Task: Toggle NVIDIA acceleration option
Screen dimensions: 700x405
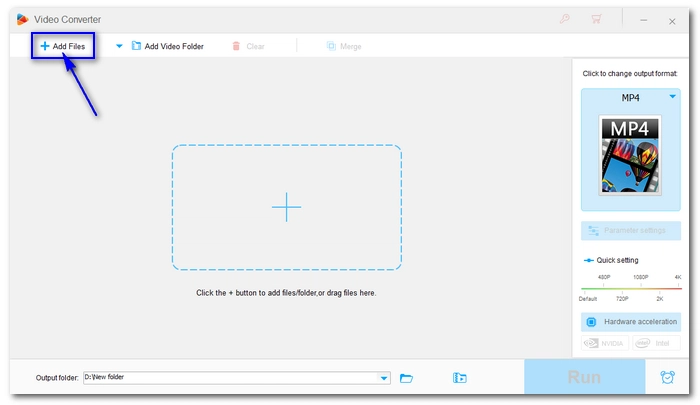Action: (x=605, y=343)
